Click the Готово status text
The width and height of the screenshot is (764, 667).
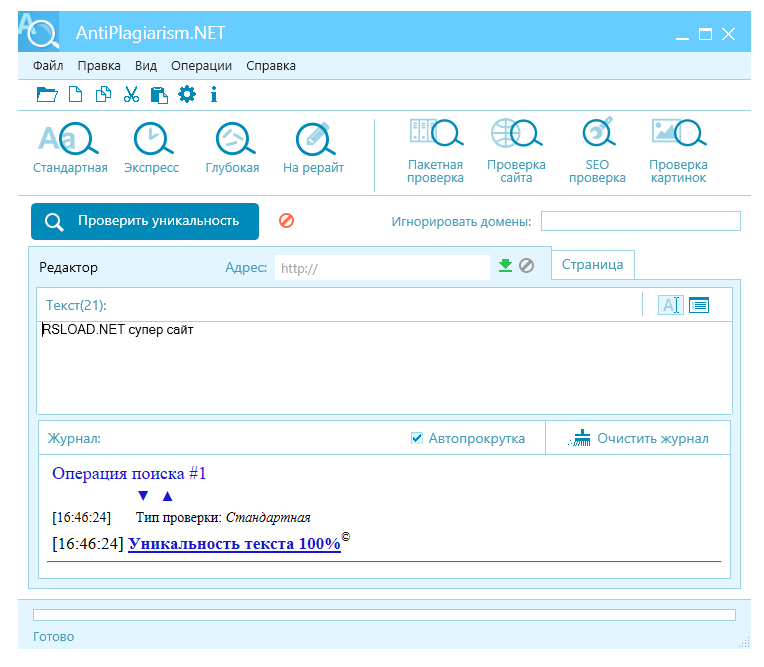coord(54,637)
